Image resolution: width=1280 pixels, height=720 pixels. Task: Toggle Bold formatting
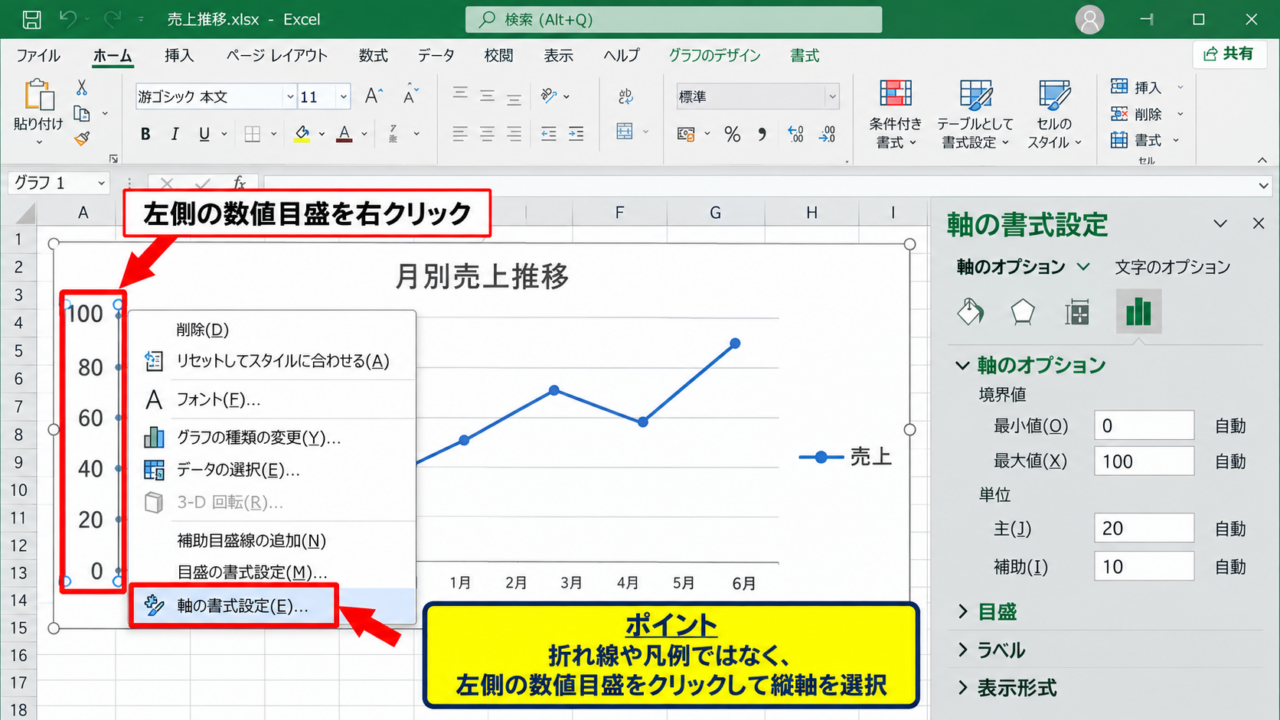pyautogui.click(x=146, y=133)
